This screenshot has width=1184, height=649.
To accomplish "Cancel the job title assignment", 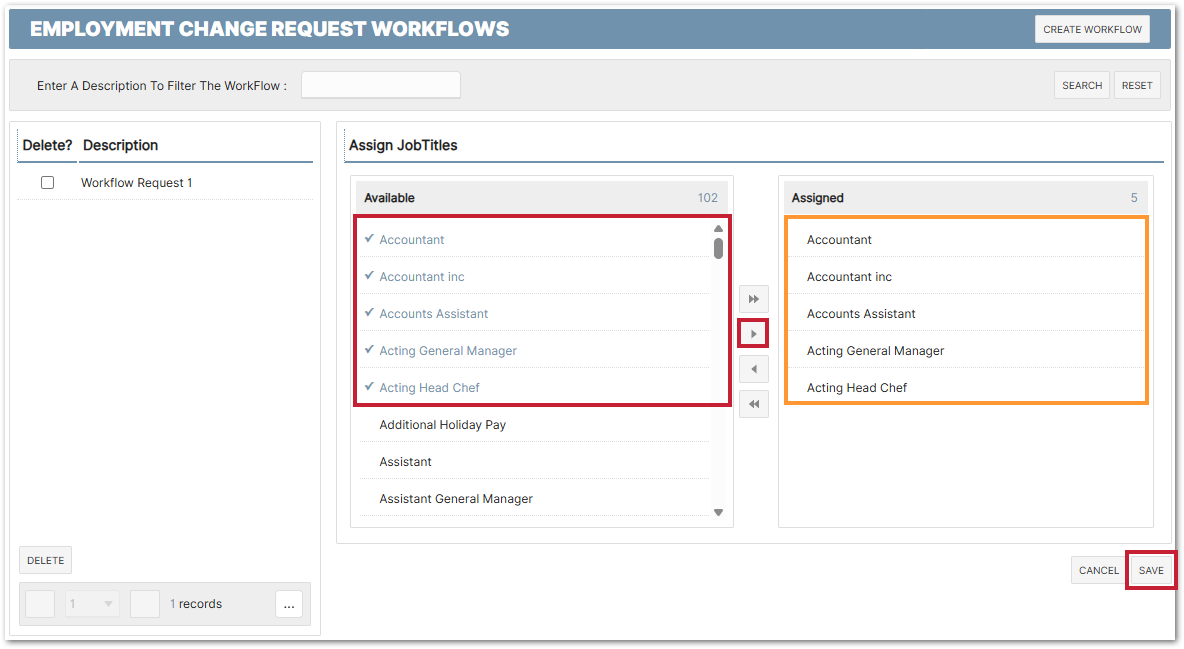I will pyautogui.click(x=1098, y=570).
